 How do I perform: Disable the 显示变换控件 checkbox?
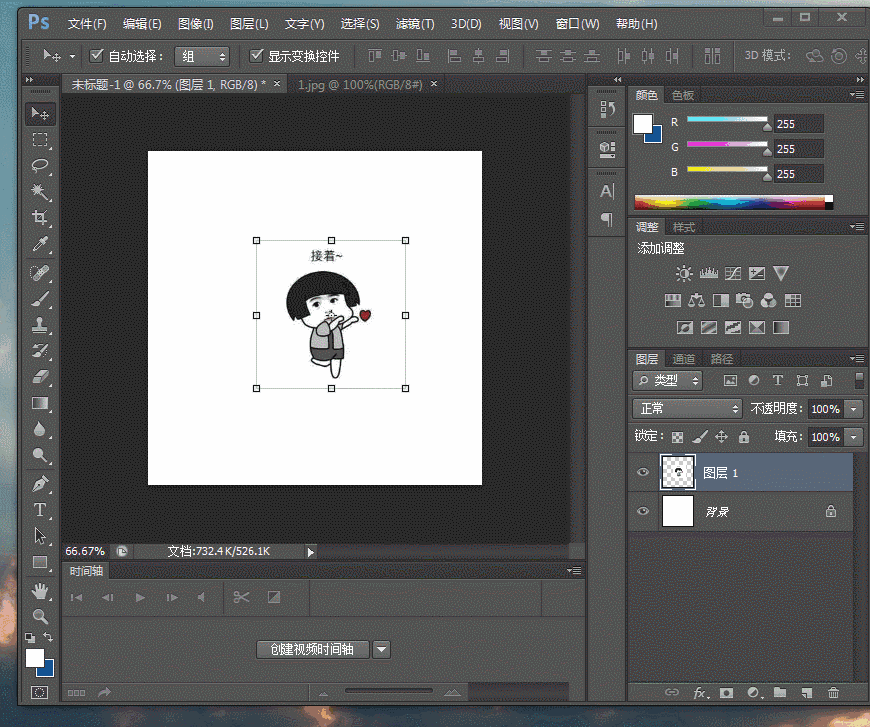[x=257, y=55]
